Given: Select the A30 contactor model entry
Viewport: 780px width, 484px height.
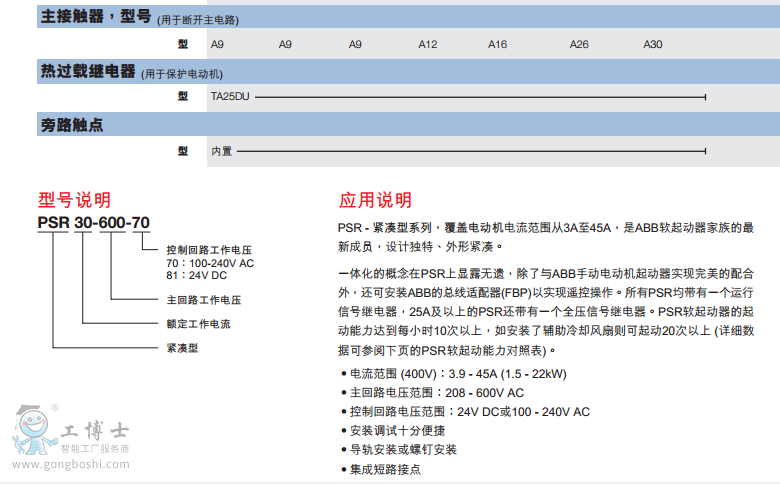Looking at the screenshot, I should [x=652, y=44].
